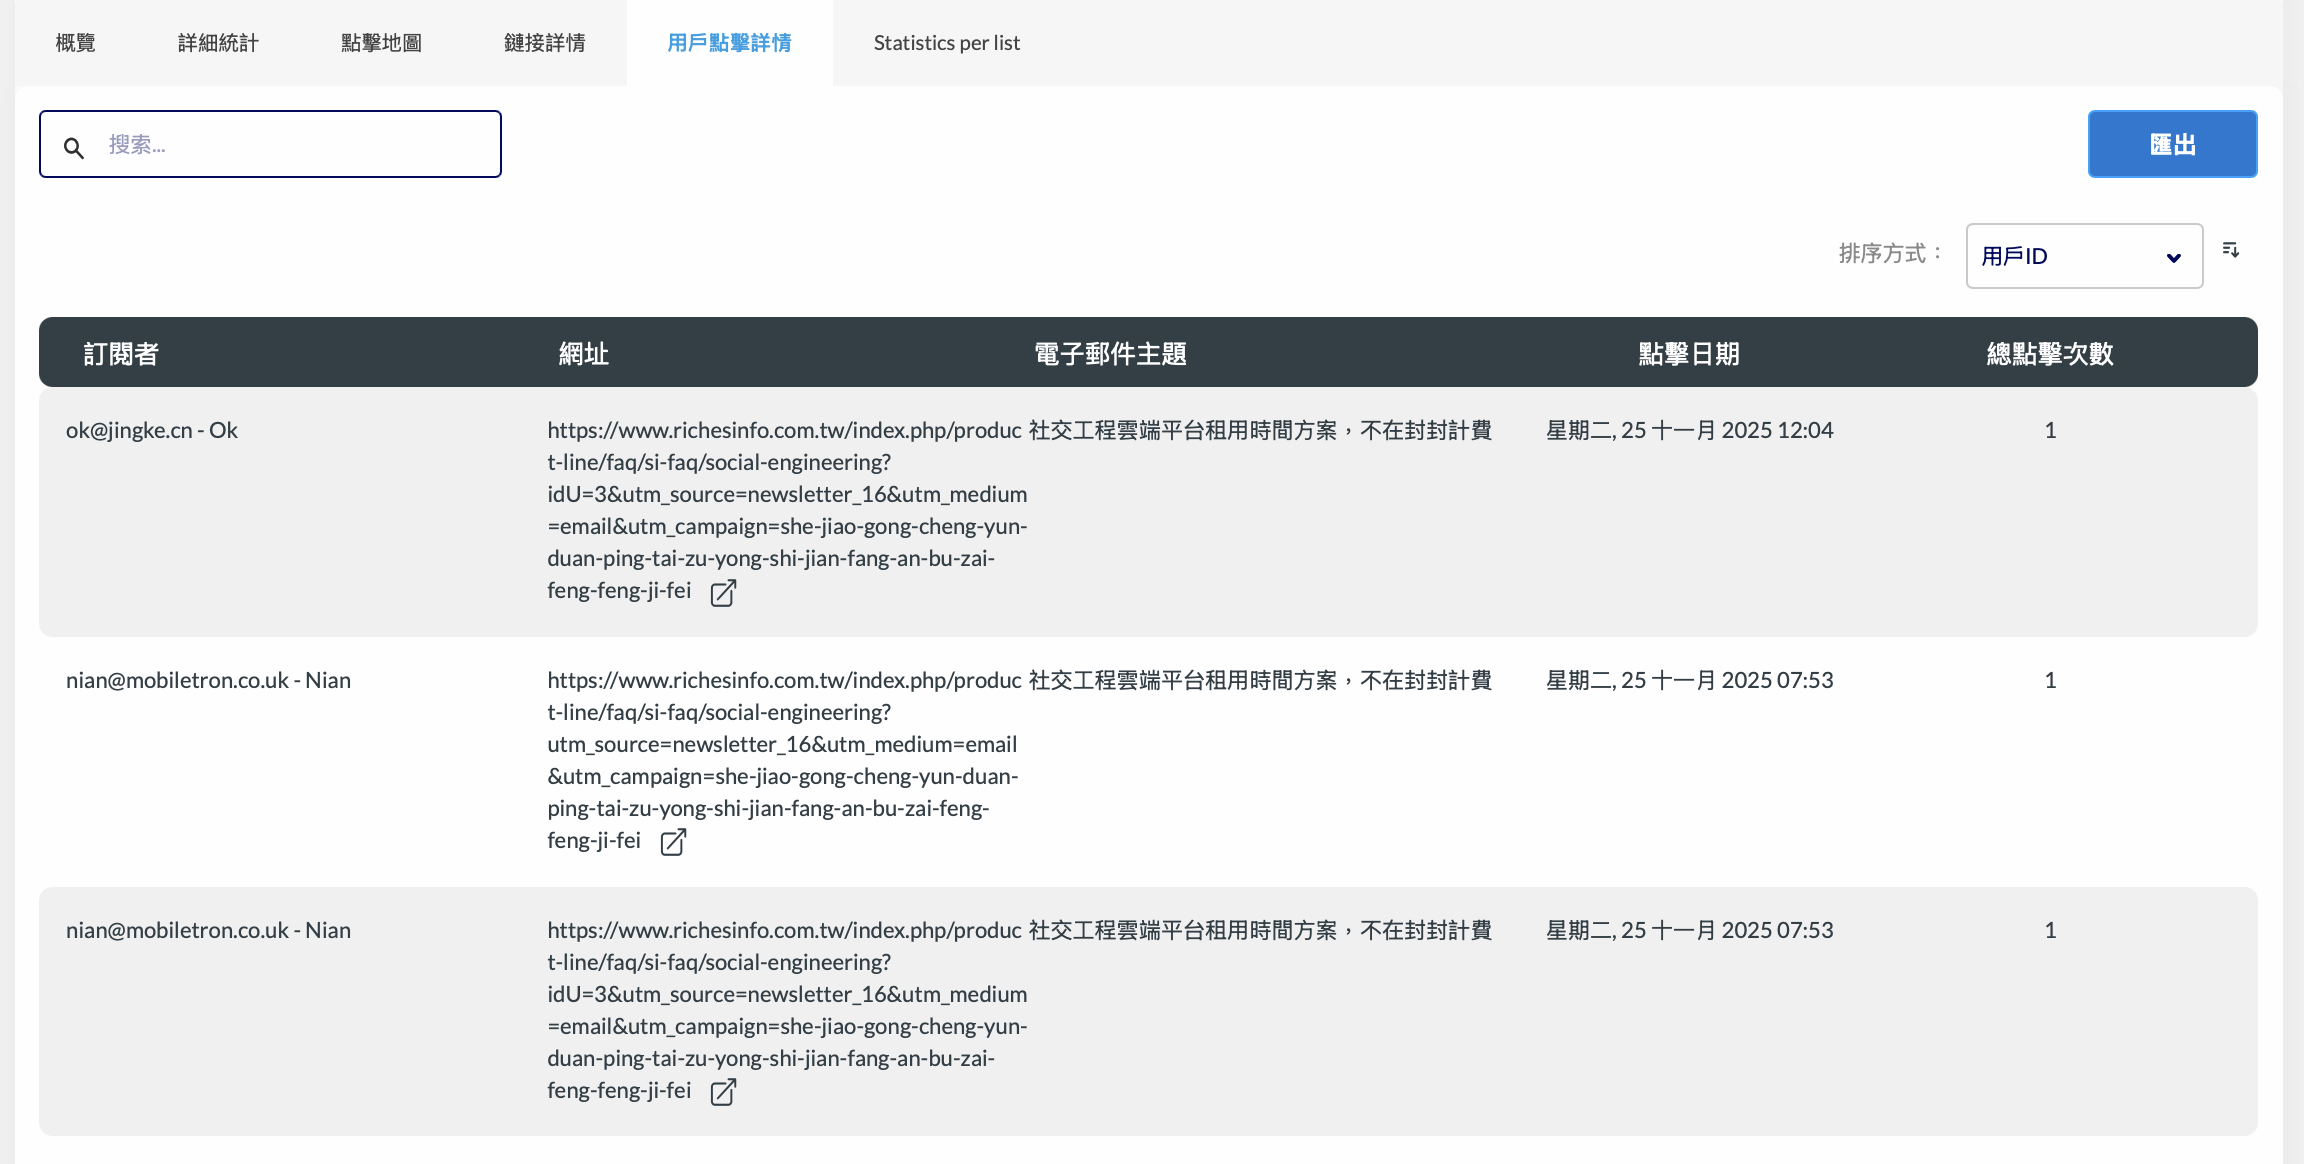Image resolution: width=2304 pixels, height=1164 pixels.
Task: Open external link icon in third row
Action: [x=723, y=1093]
